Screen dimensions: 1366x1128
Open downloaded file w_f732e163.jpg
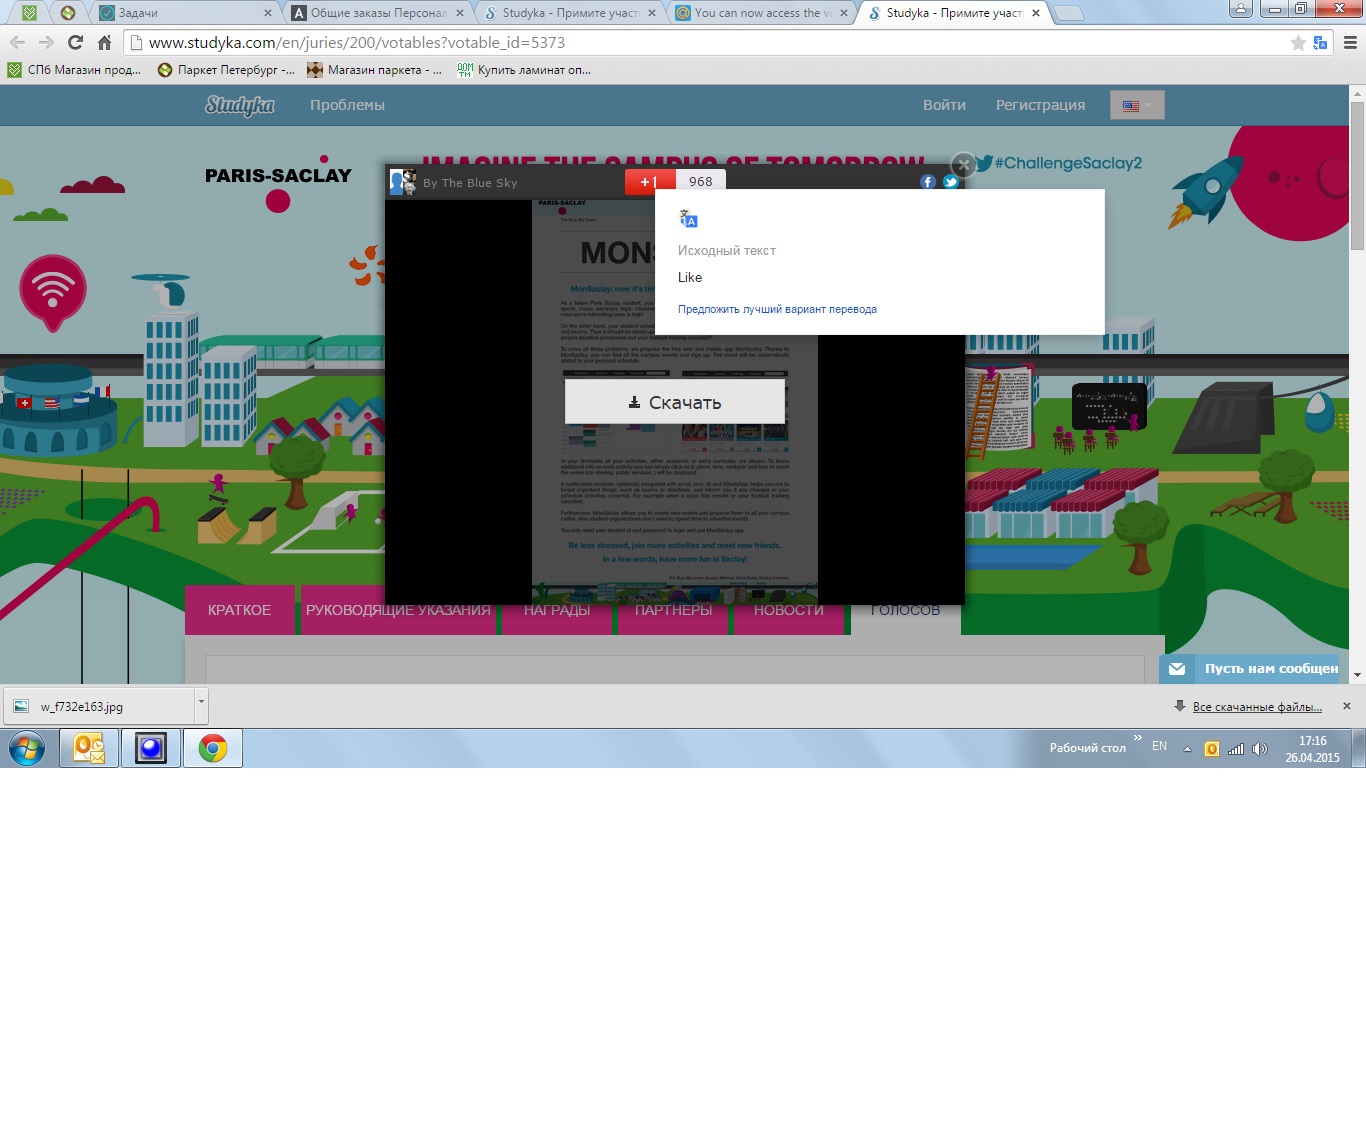tap(98, 706)
